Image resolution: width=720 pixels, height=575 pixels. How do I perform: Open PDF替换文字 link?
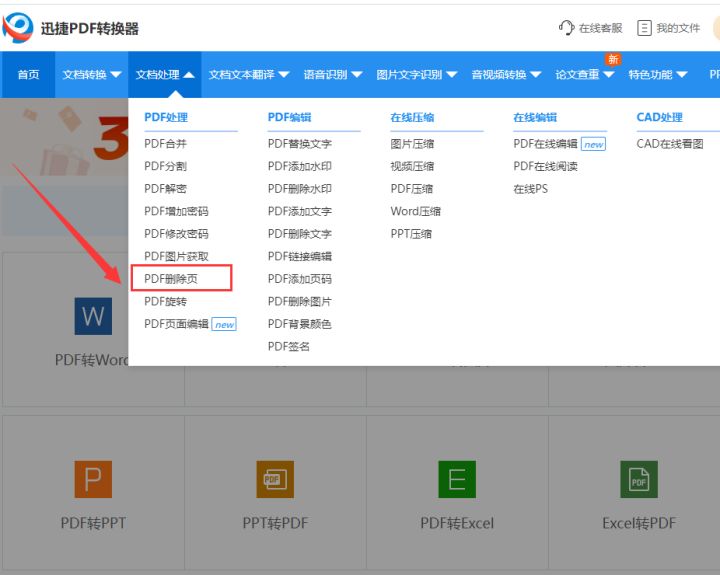(300, 144)
